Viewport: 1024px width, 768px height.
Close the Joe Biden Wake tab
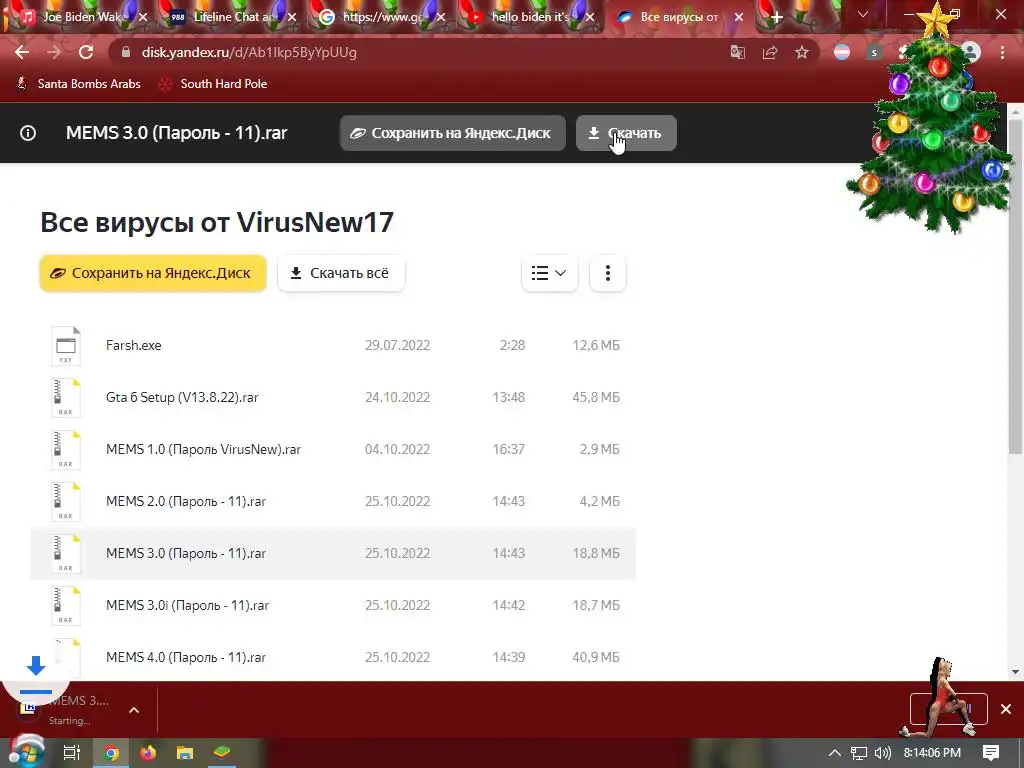143,17
